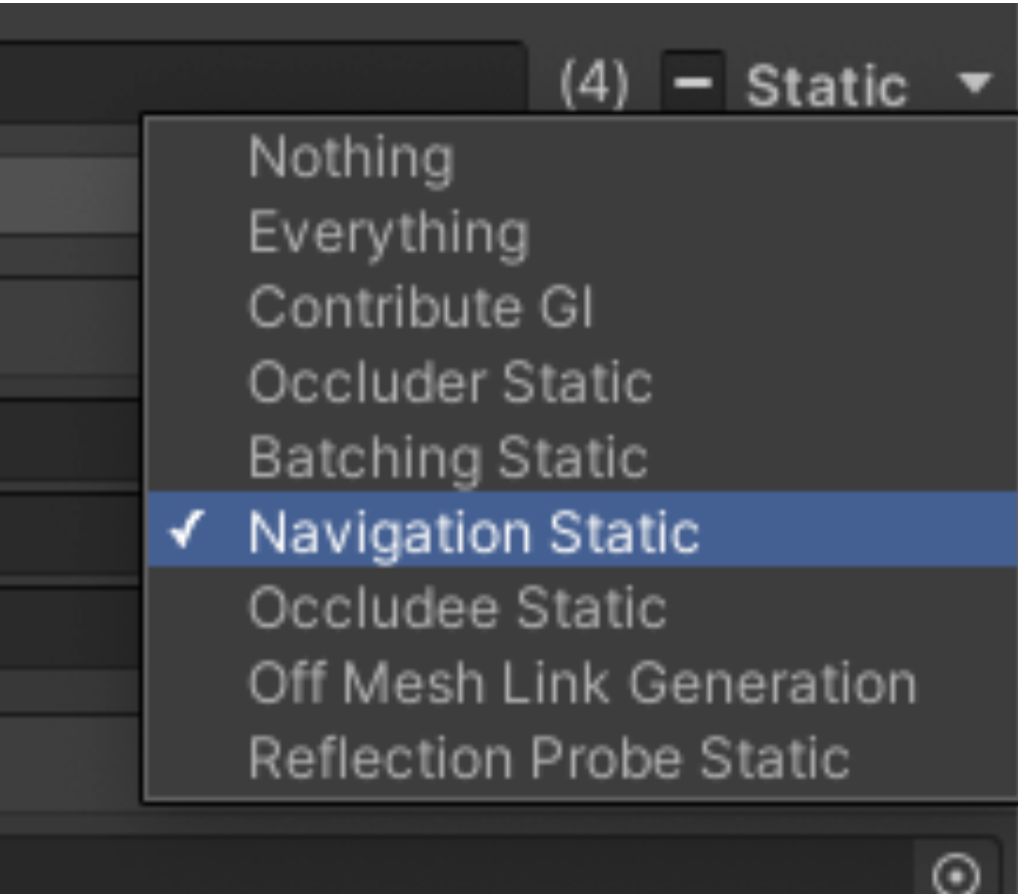Click the dark field left of Navigation Static
This screenshot has width=1018, height=894.
[70, 536]
